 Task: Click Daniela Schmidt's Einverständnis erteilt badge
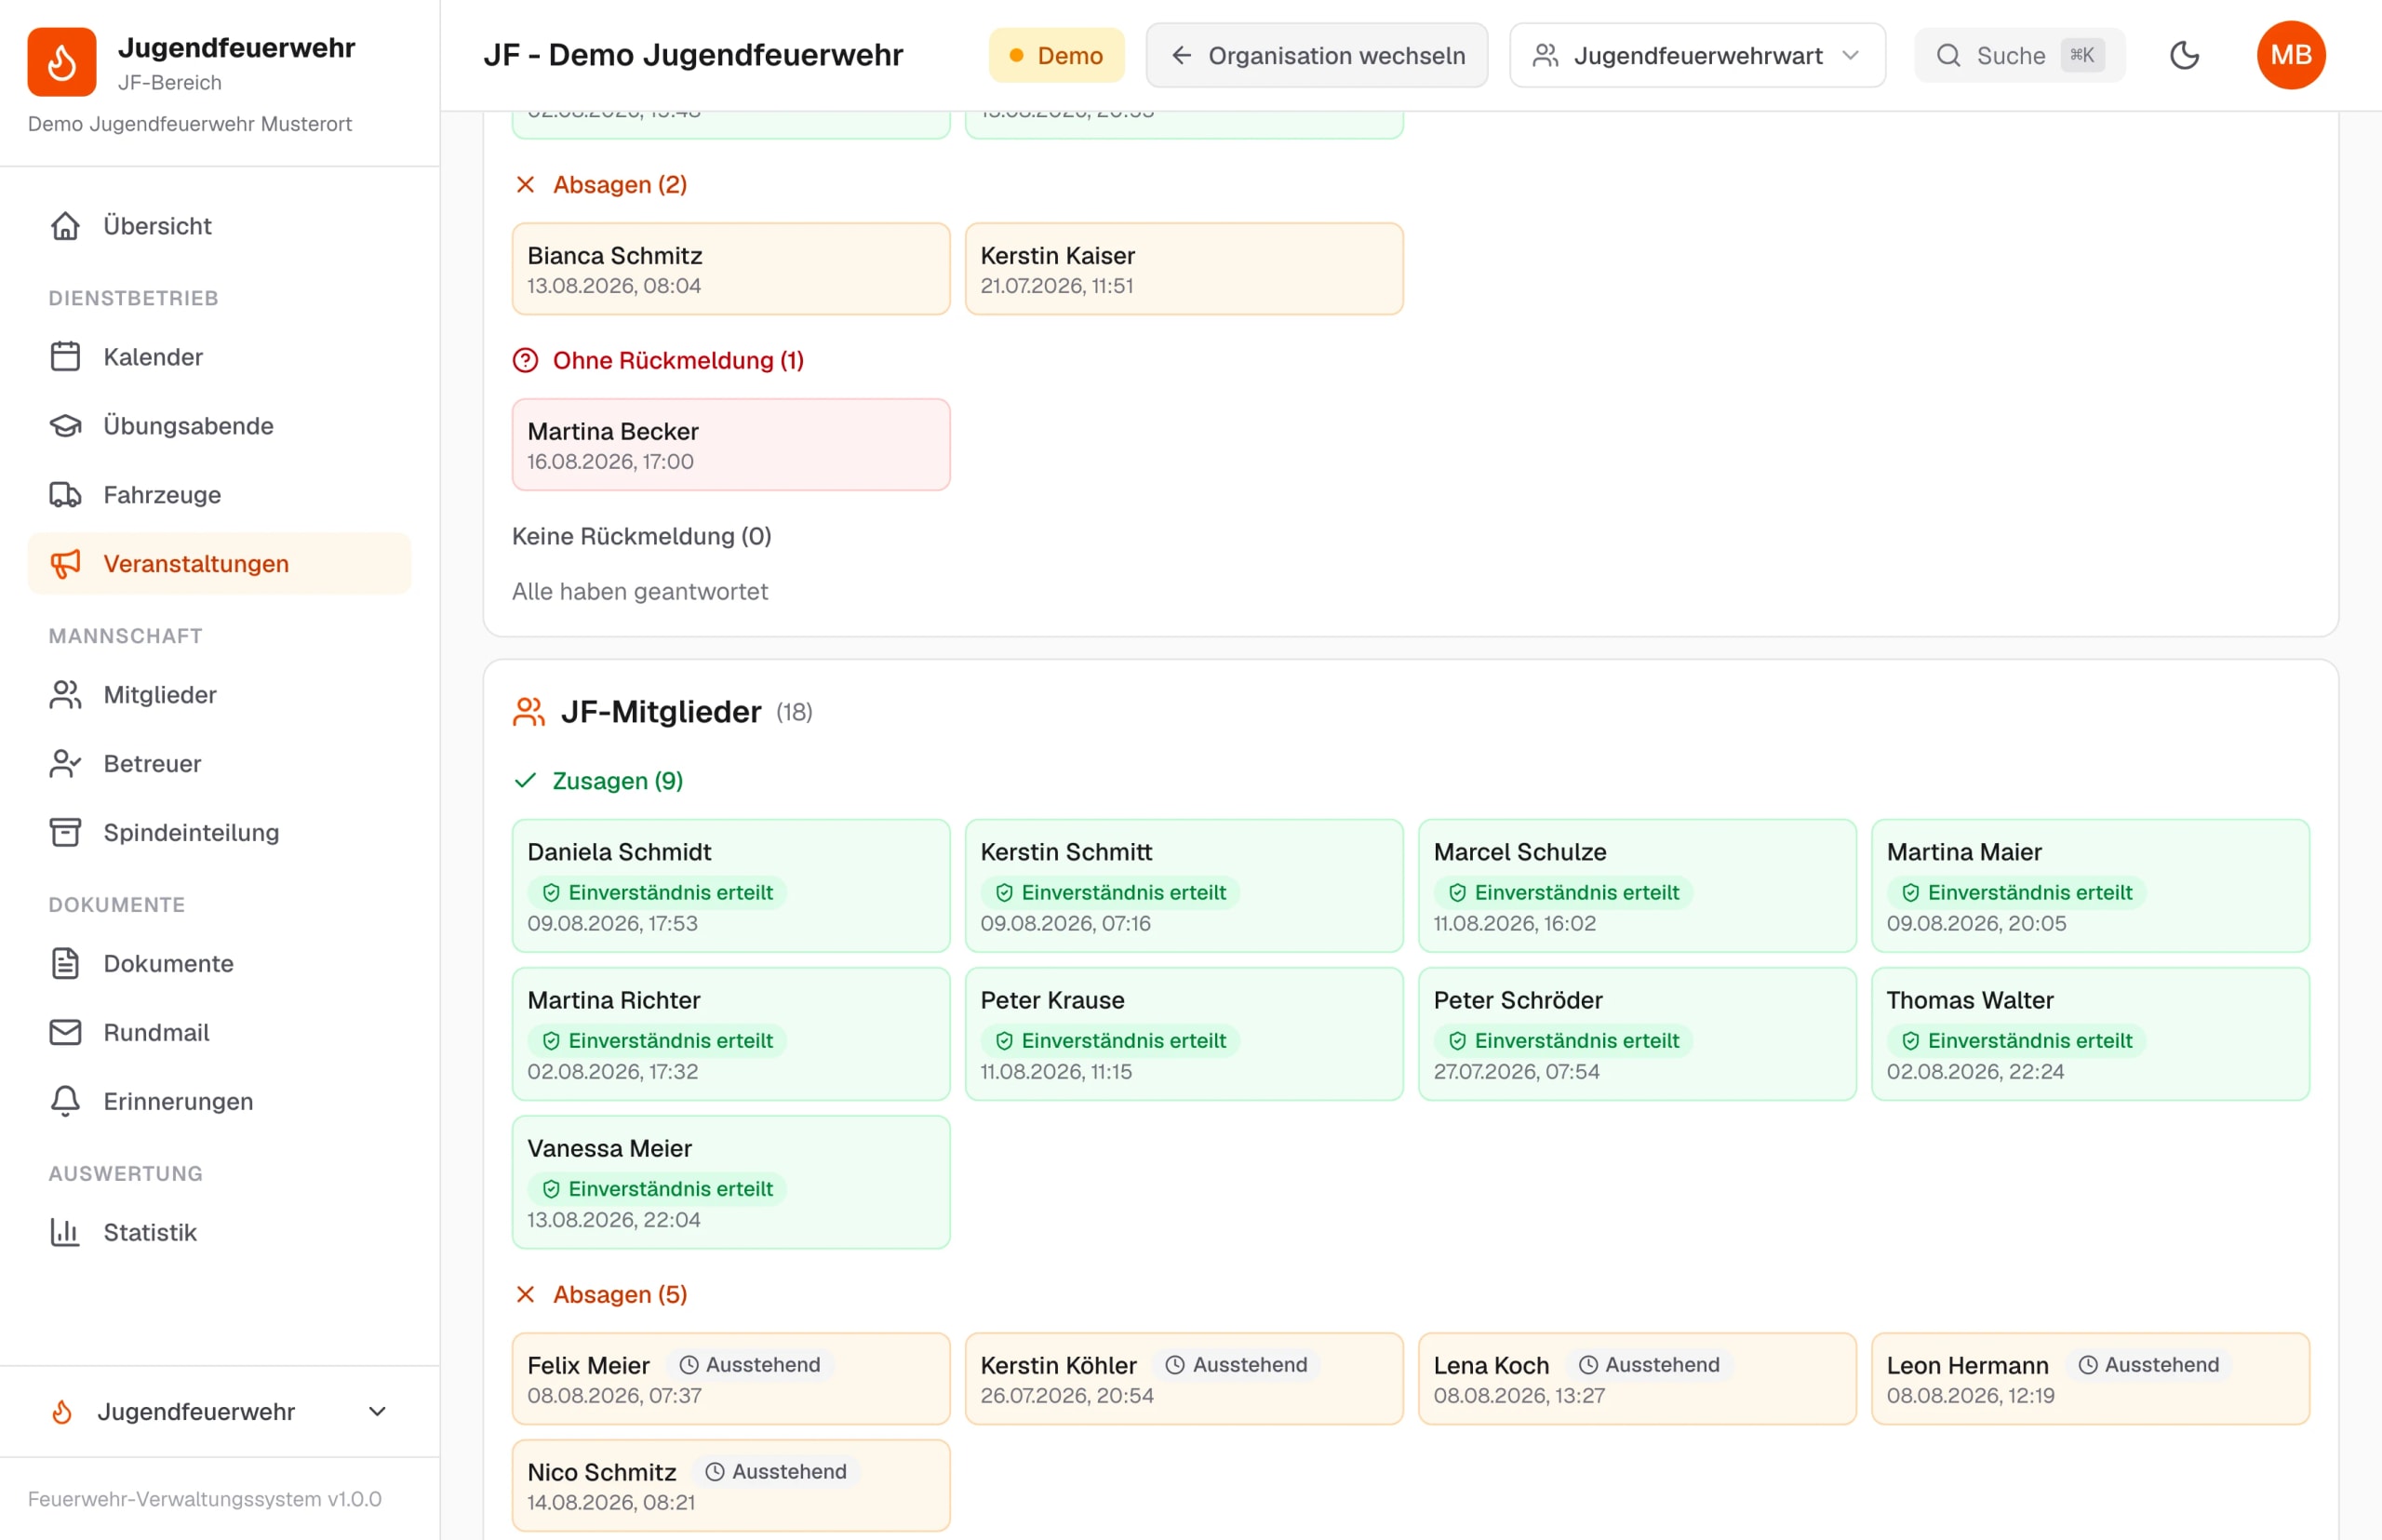pyautogui.click(x=658, y=892)
